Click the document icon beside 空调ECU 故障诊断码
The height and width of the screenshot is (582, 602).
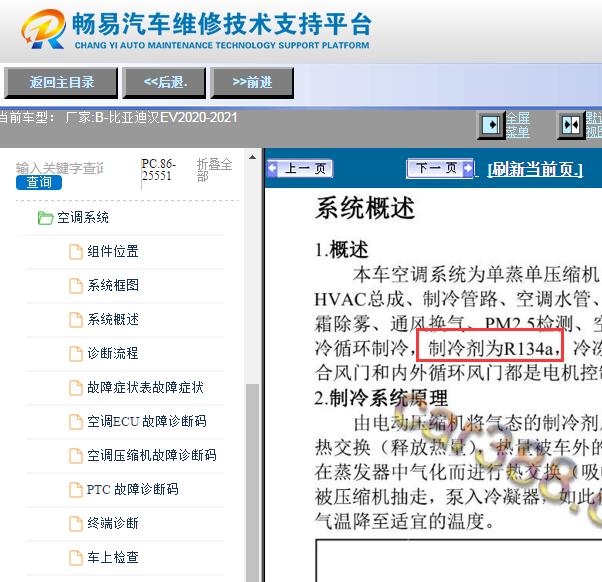click(x=76, y=422)
